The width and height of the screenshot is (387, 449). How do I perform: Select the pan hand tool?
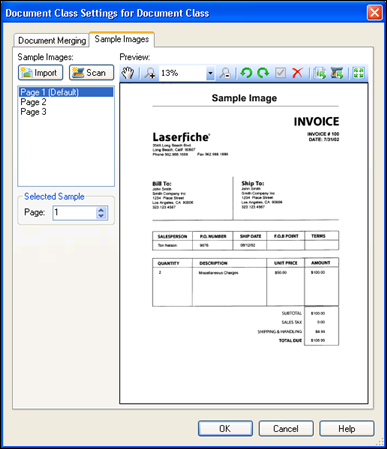coord(127,73)
